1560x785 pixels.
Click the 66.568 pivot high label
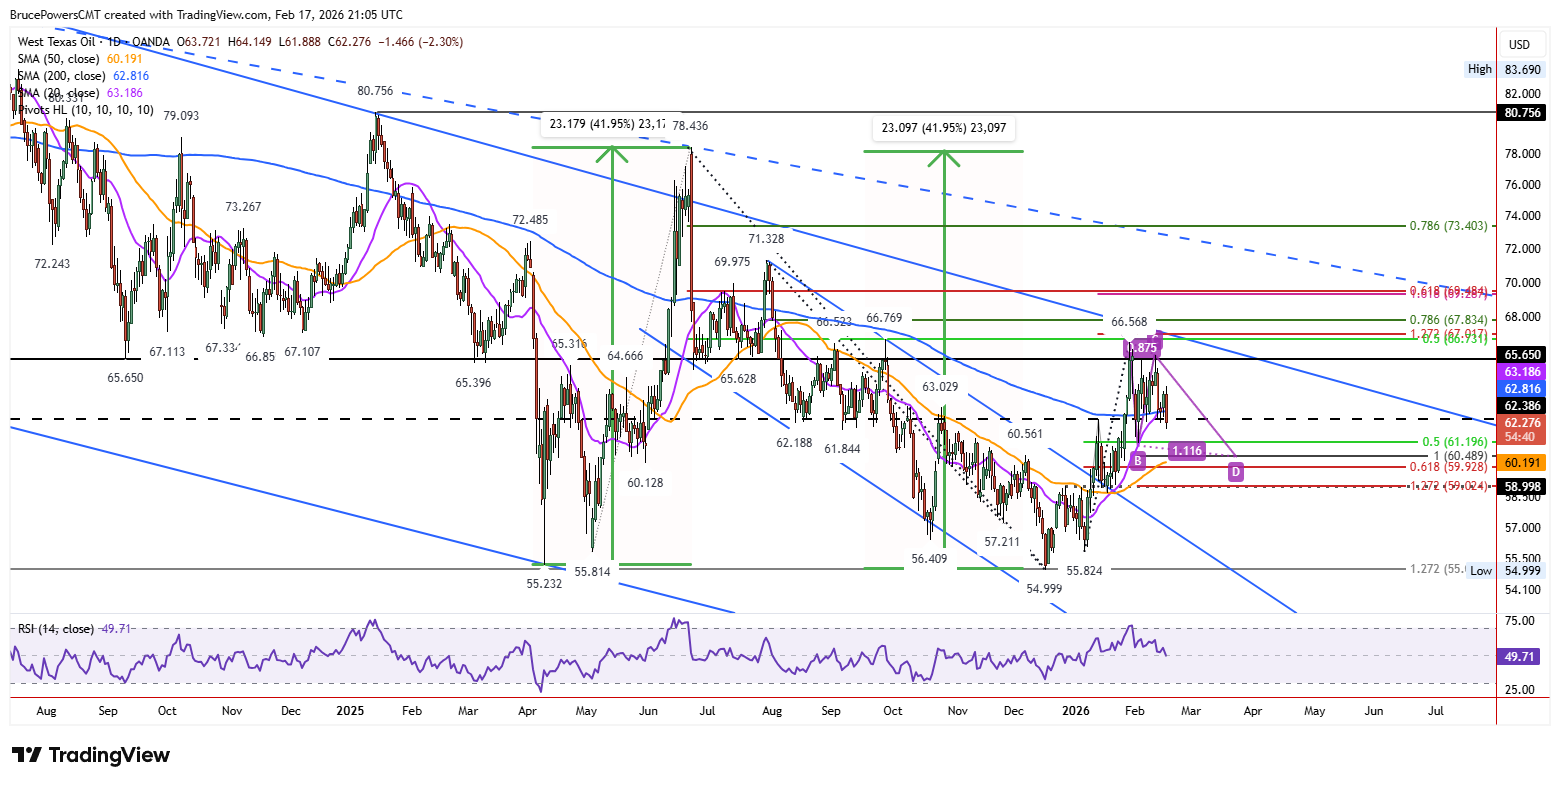[x=1130, y=321]
